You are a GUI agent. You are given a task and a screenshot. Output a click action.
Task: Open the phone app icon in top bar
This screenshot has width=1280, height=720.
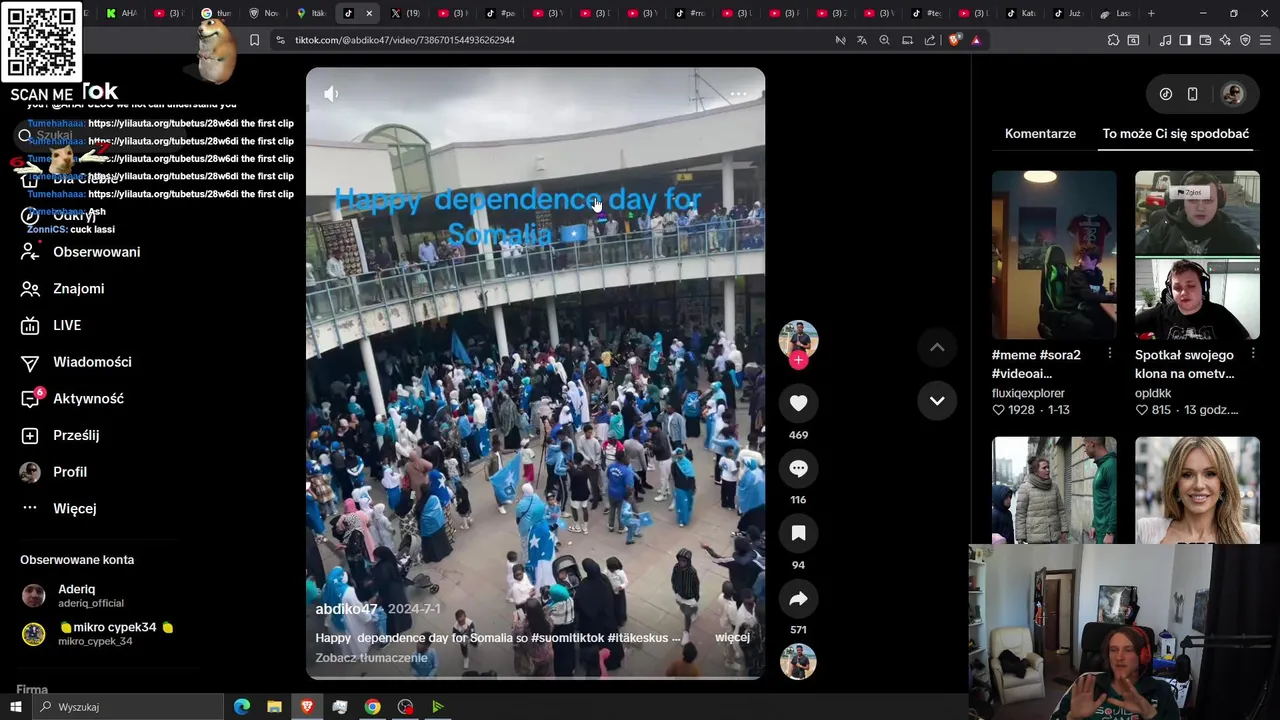click(x=1192, y=94)
